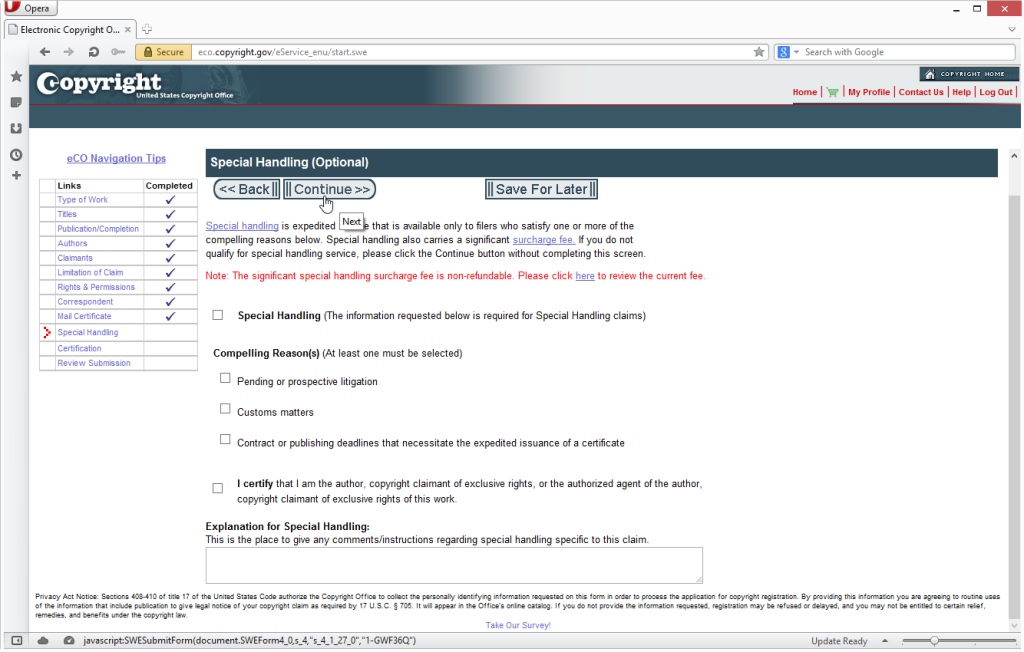Image resolution: width=1024 pixels, height=652 pixels.
Task: Open My Profile in the top menu
Action: pos(869,92)
